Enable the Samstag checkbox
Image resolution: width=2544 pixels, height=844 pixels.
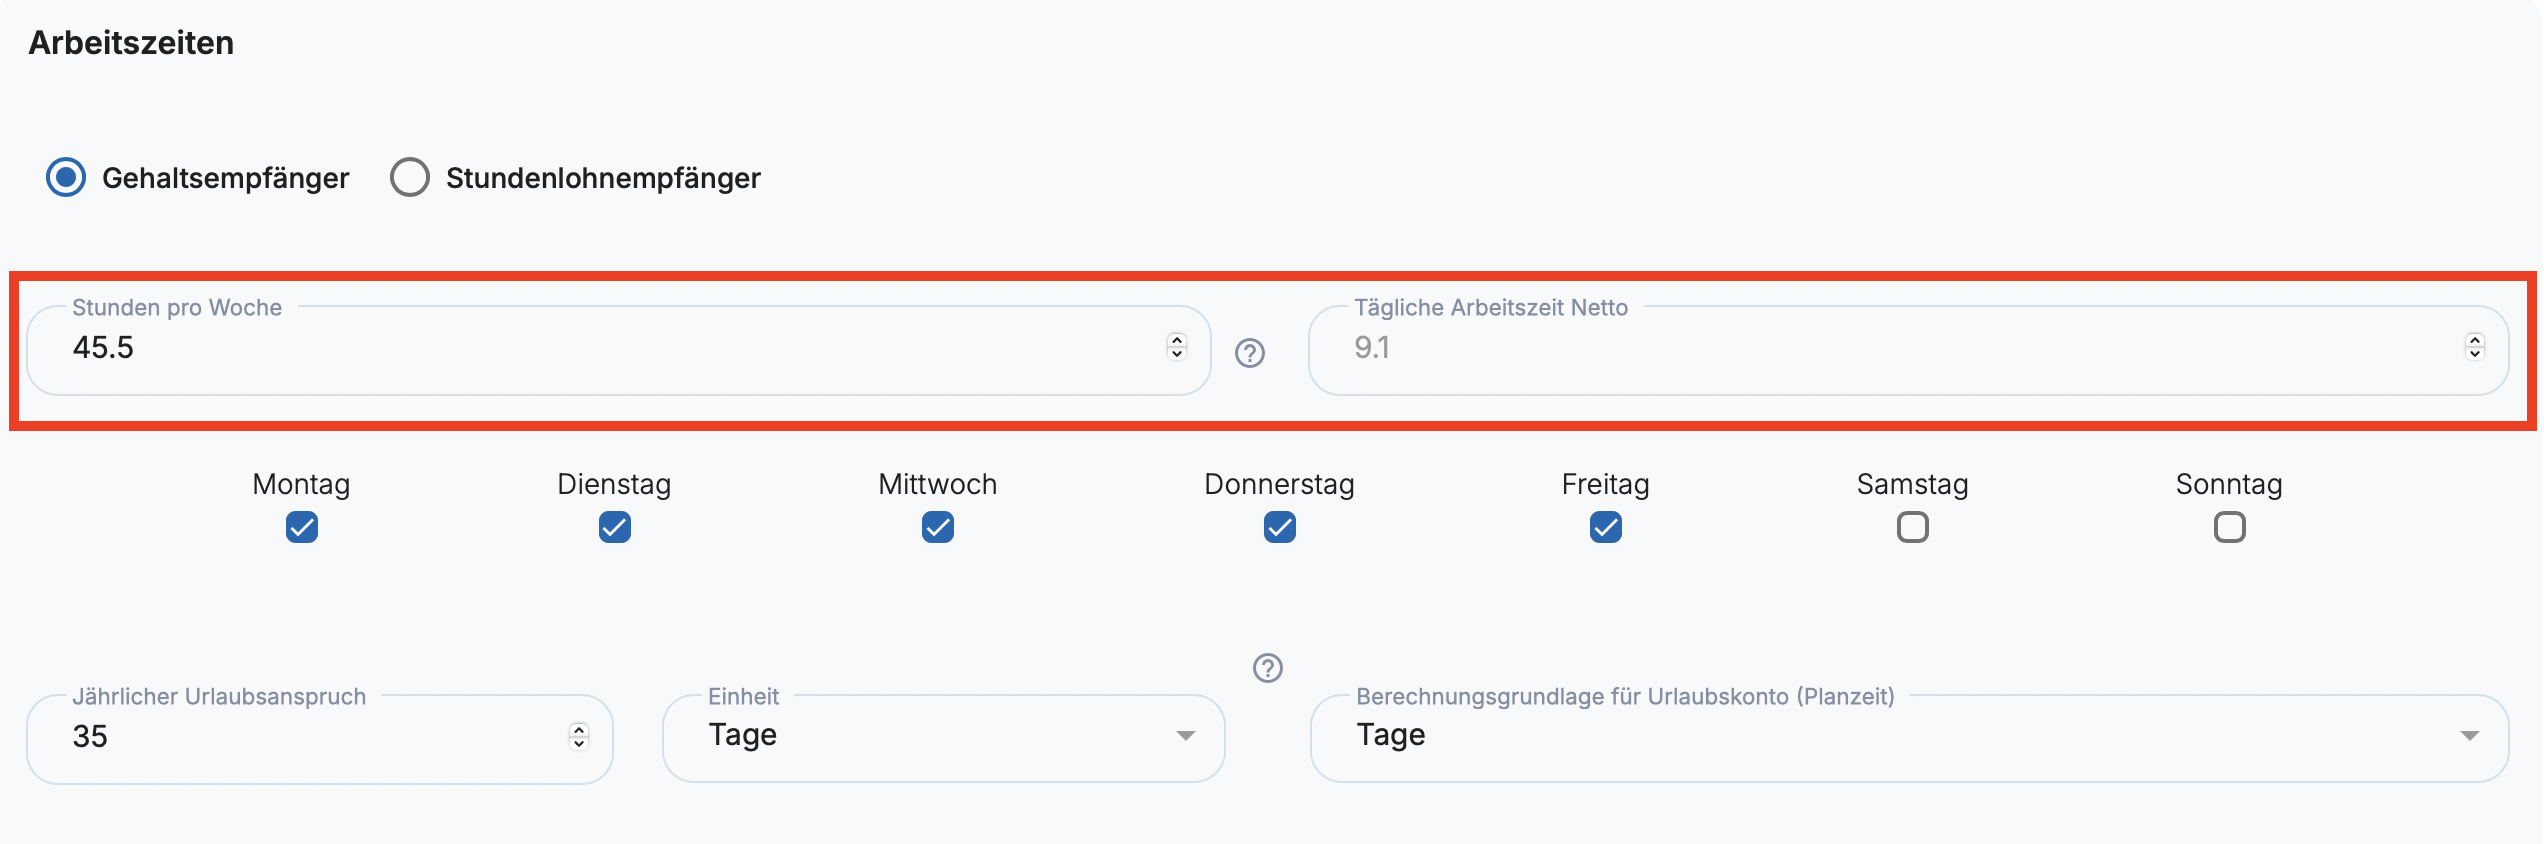coord(1913,527)
